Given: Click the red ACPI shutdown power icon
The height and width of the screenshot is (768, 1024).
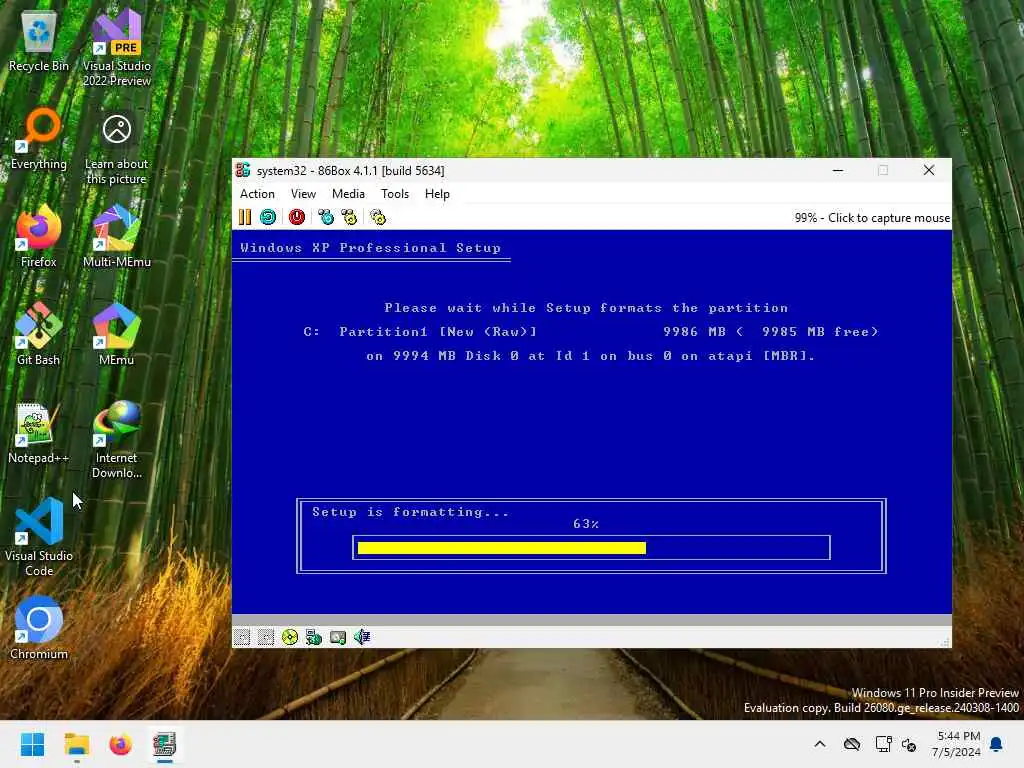Looking at the screenshot, I should coord(296,217).
